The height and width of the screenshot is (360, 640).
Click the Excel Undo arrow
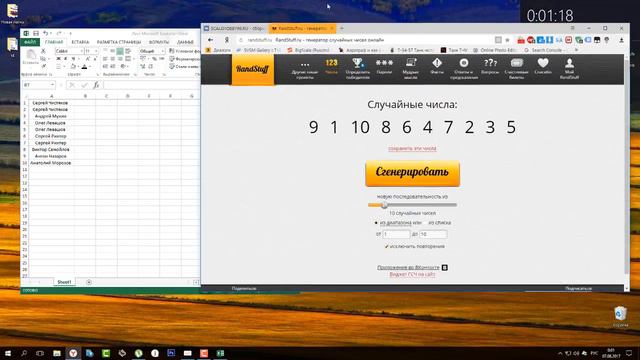pyautogui.click(x=46, y=33)
